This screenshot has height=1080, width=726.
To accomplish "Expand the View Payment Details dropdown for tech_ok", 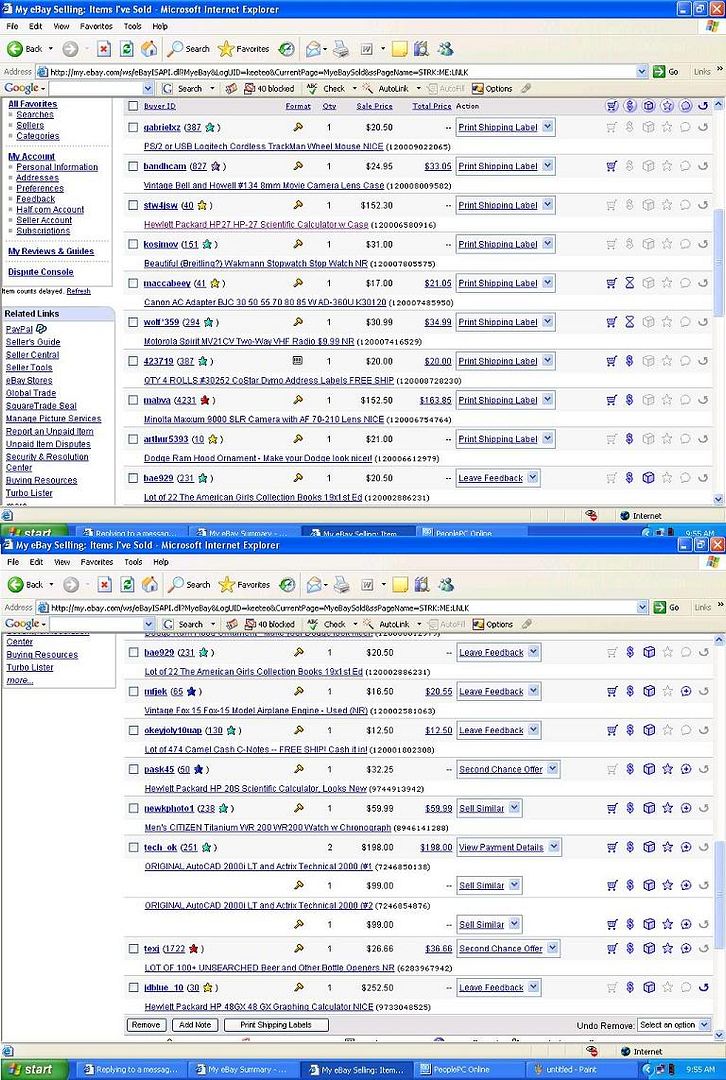I will pos(554,847).
